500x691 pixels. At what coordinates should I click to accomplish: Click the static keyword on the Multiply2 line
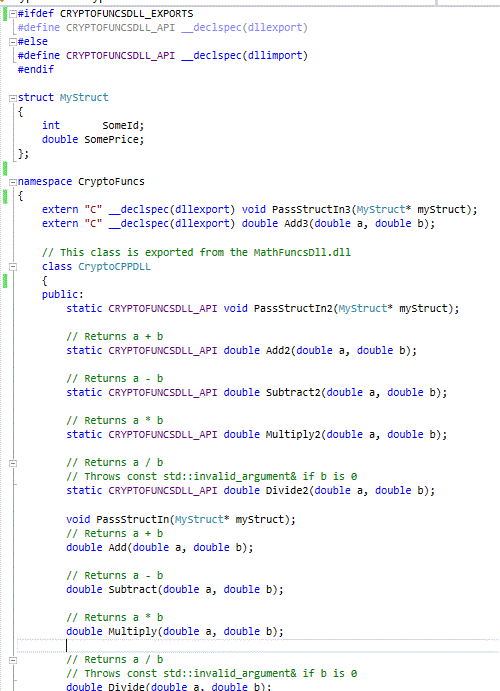click(84, 435)
